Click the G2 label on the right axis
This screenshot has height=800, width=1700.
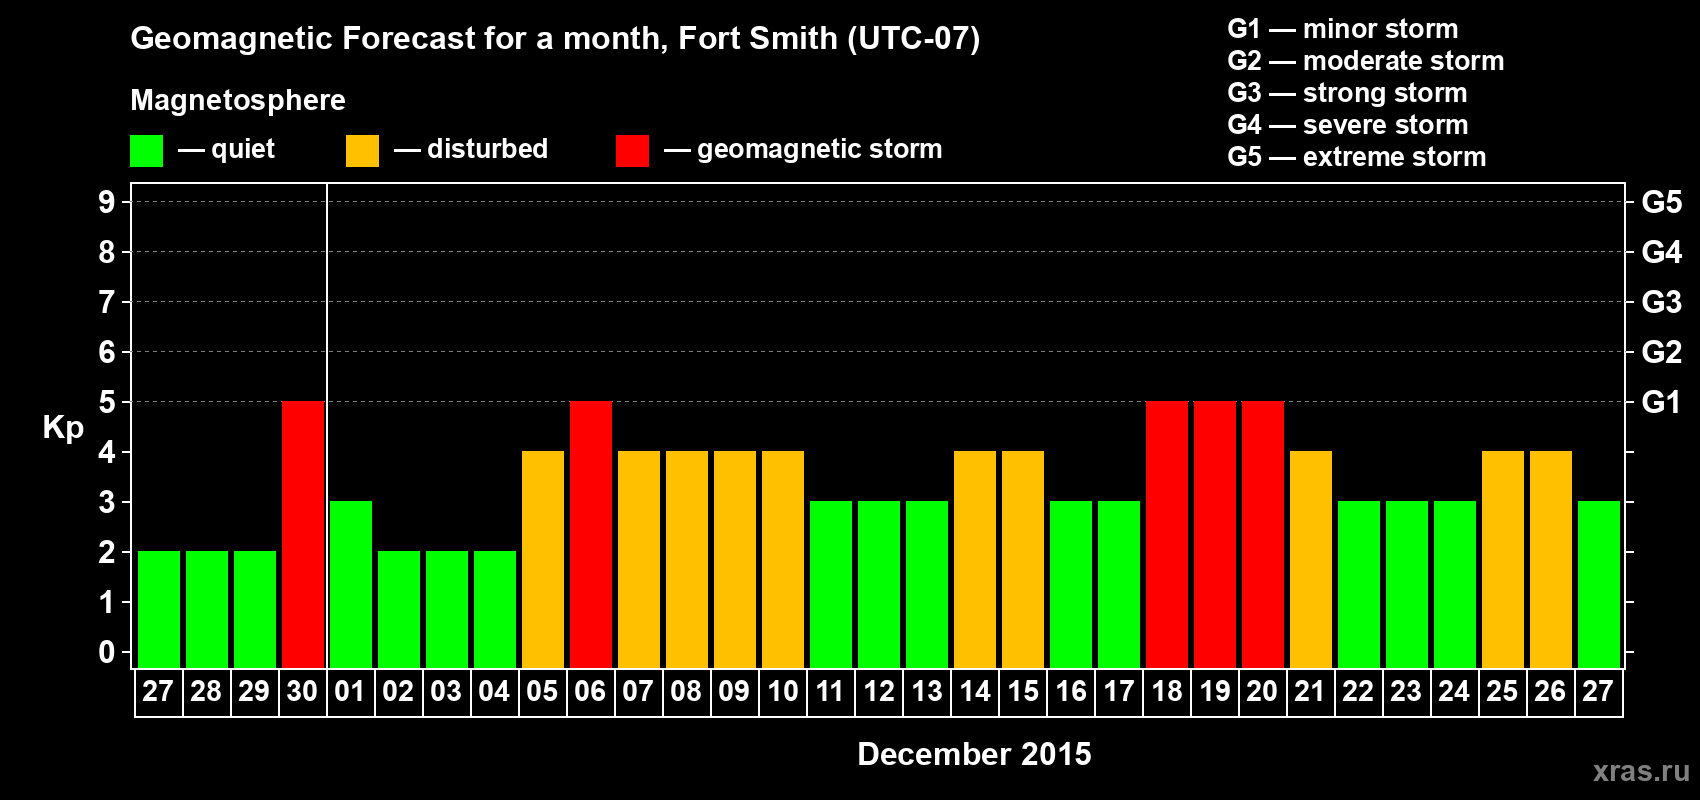pos(1662,352)
